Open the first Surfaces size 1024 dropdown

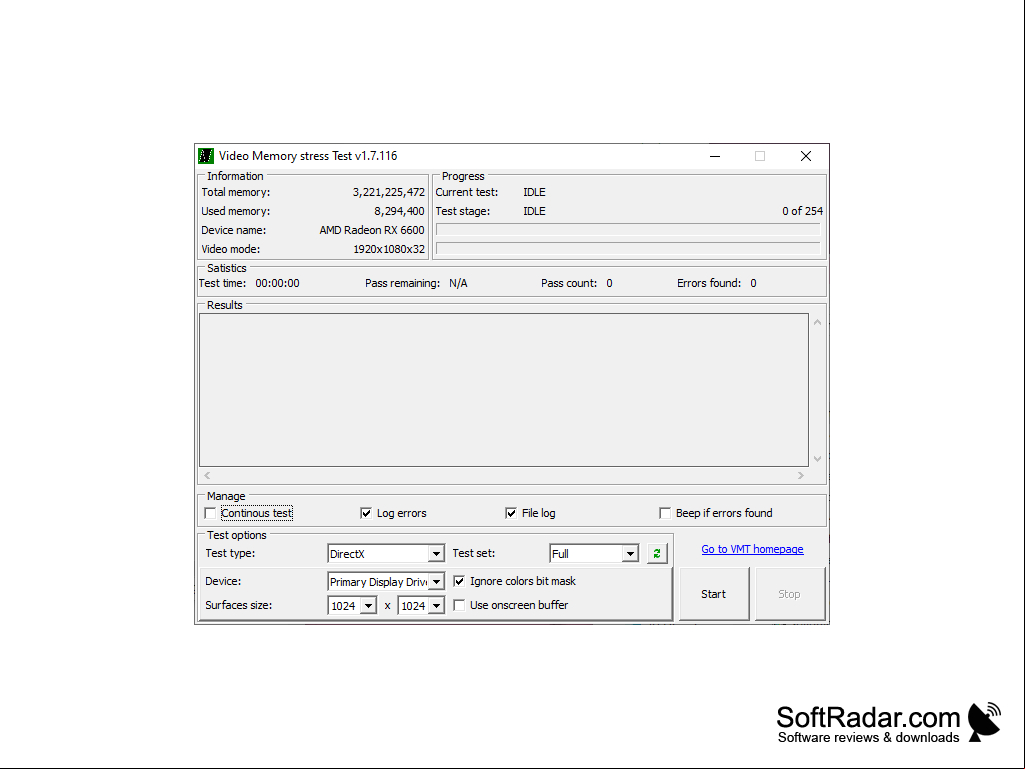tap(352, 606)
